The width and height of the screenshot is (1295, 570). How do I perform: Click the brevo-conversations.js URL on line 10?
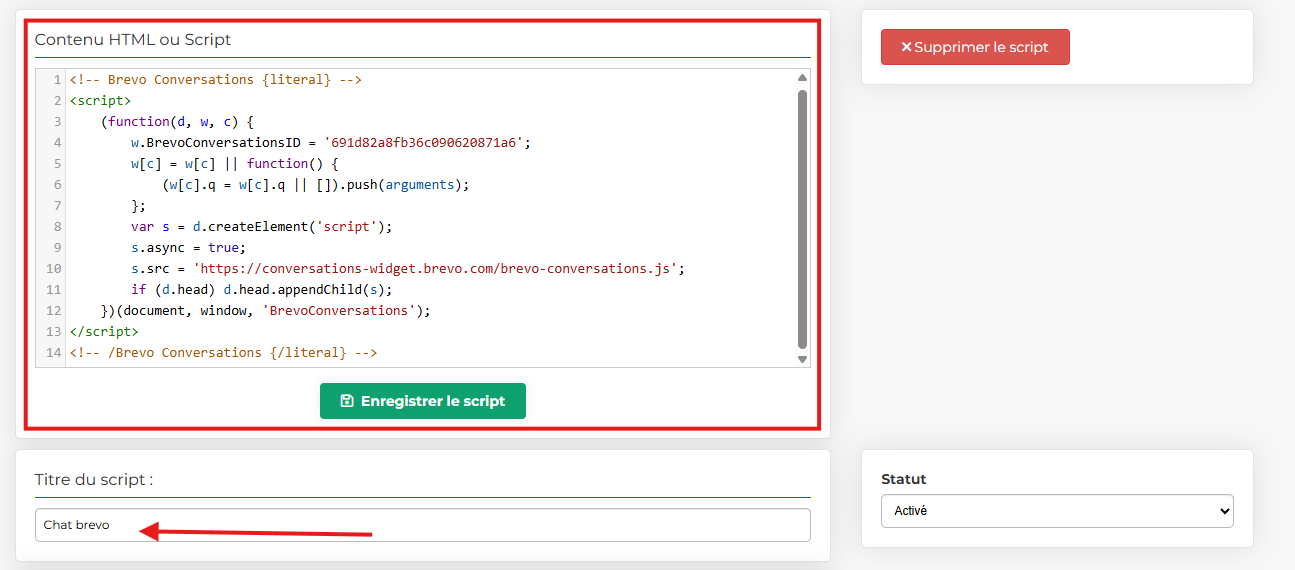(438, 269)
